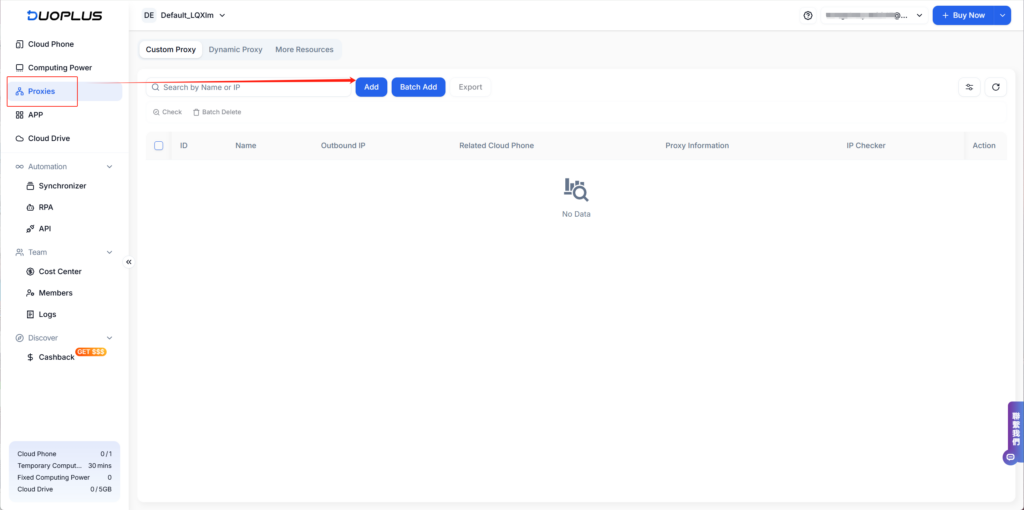
Task: Click the RPA robot icon
Action: click(30, 208)
